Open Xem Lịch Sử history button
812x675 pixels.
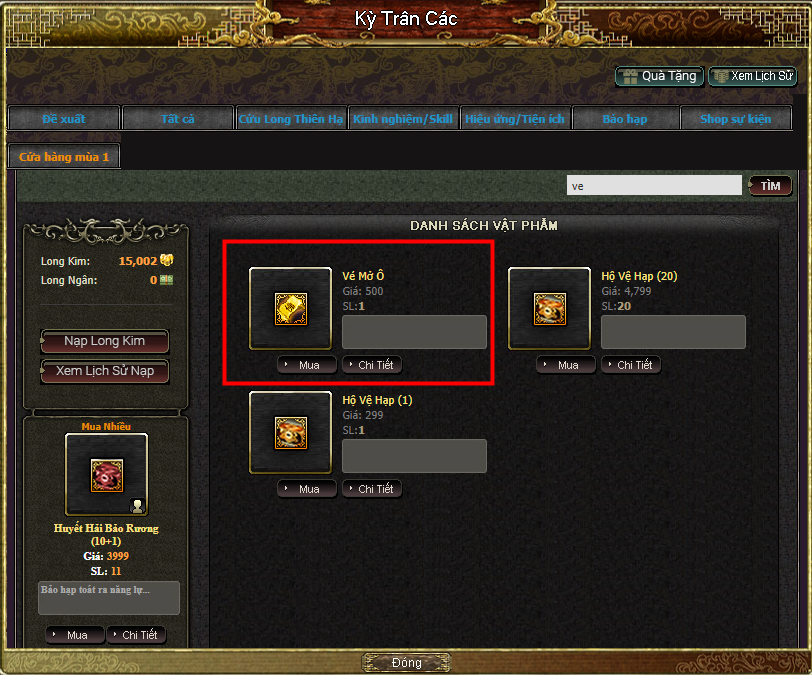point(753,77)
